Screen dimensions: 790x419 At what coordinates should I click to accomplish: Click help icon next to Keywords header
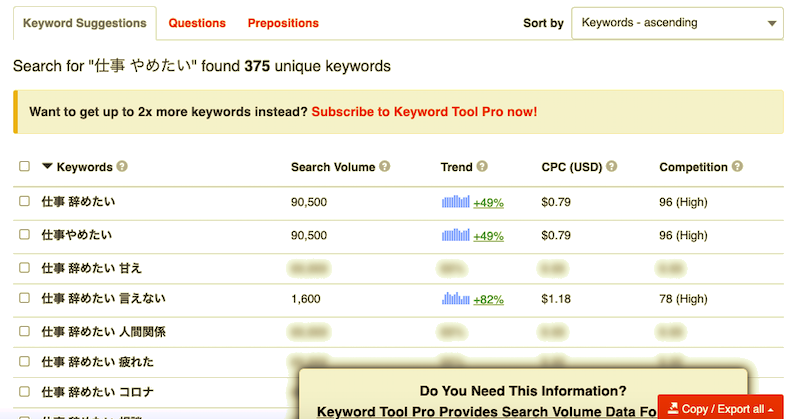click(122, 167)
